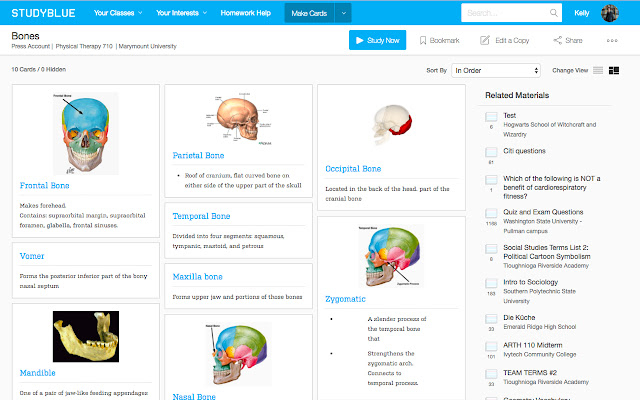Screen dimensions: 640x400
Task: Switch to list view icon
Action: pos(598,70)
